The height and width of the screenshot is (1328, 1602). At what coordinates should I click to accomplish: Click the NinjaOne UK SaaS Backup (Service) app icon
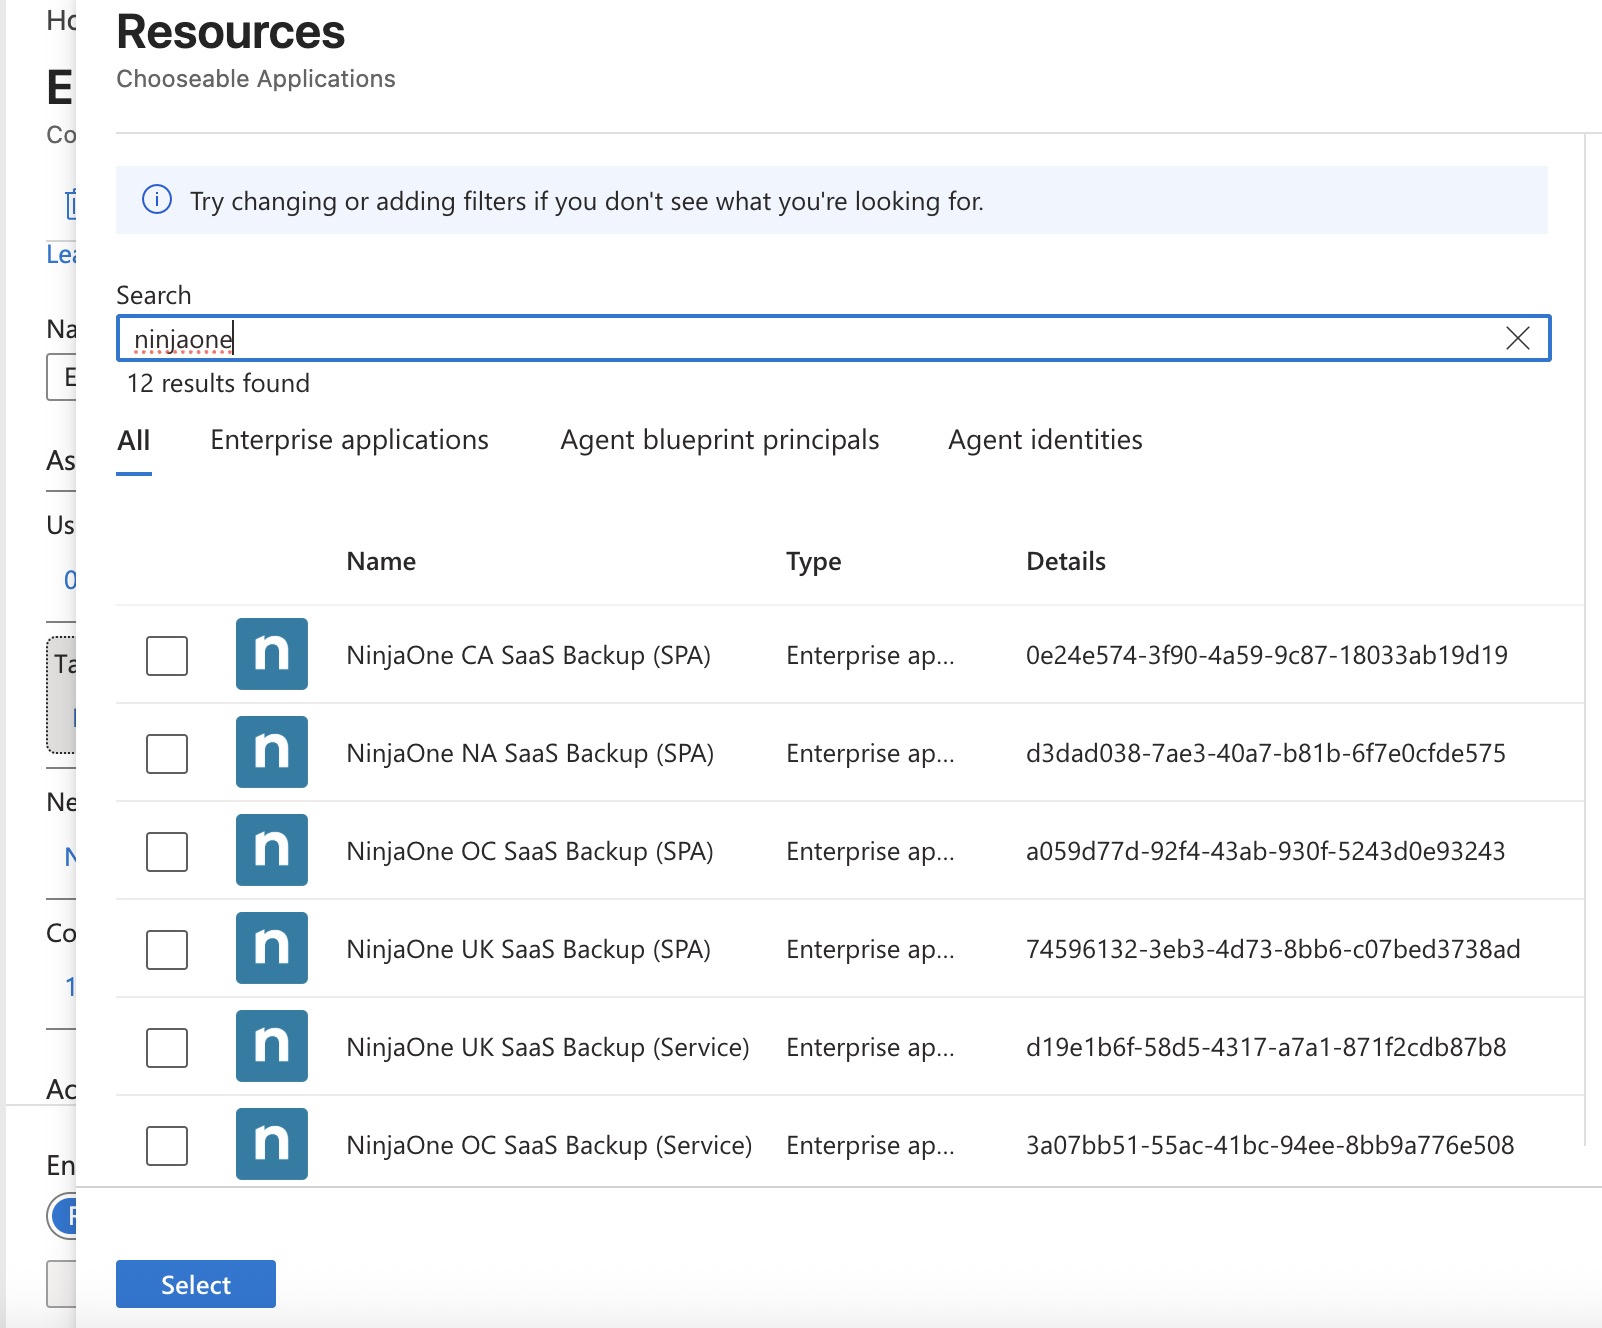pos(272,1046)
